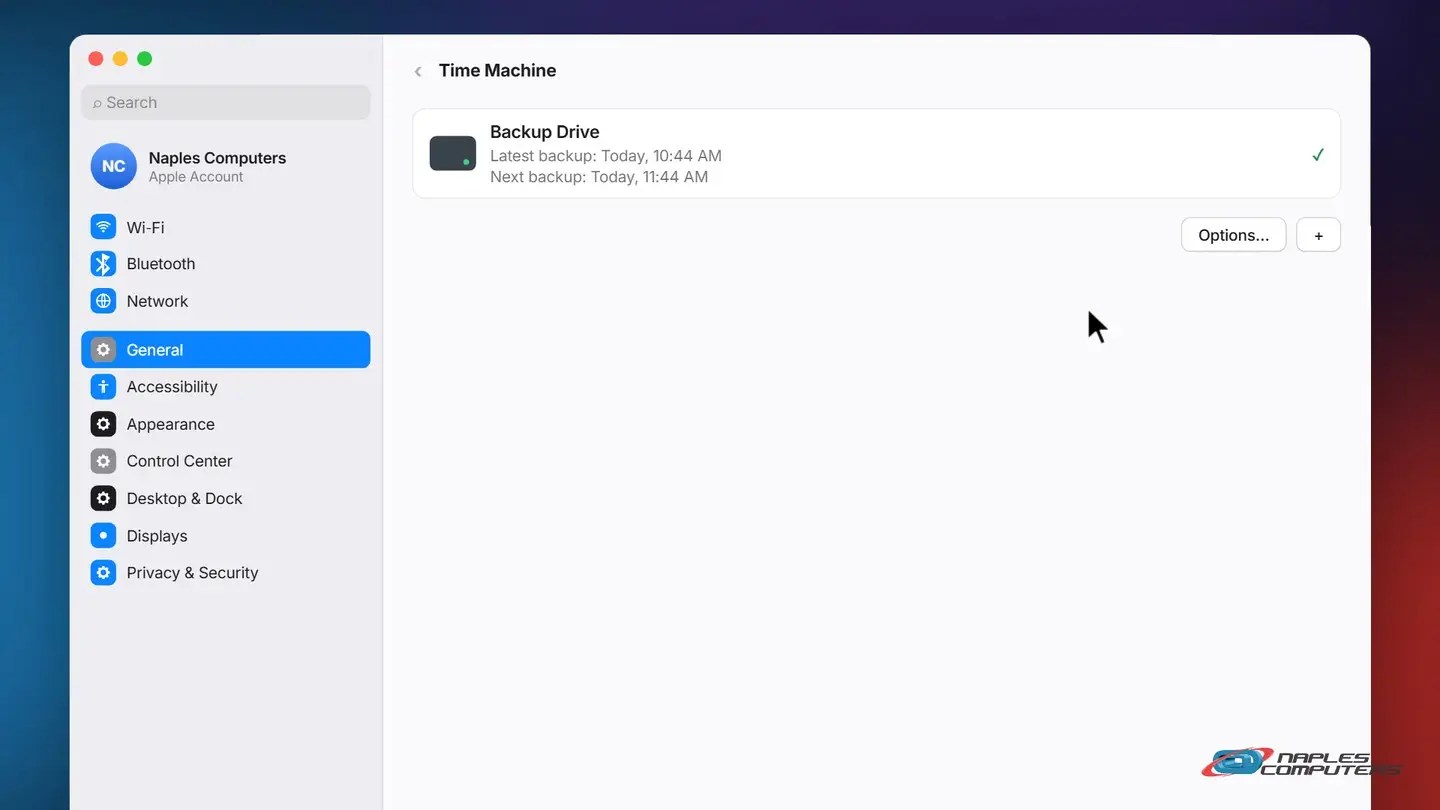Click the Appearance icon in sidebar
Viewport: 1440px width, 810px height.
(x=103, y=424)
